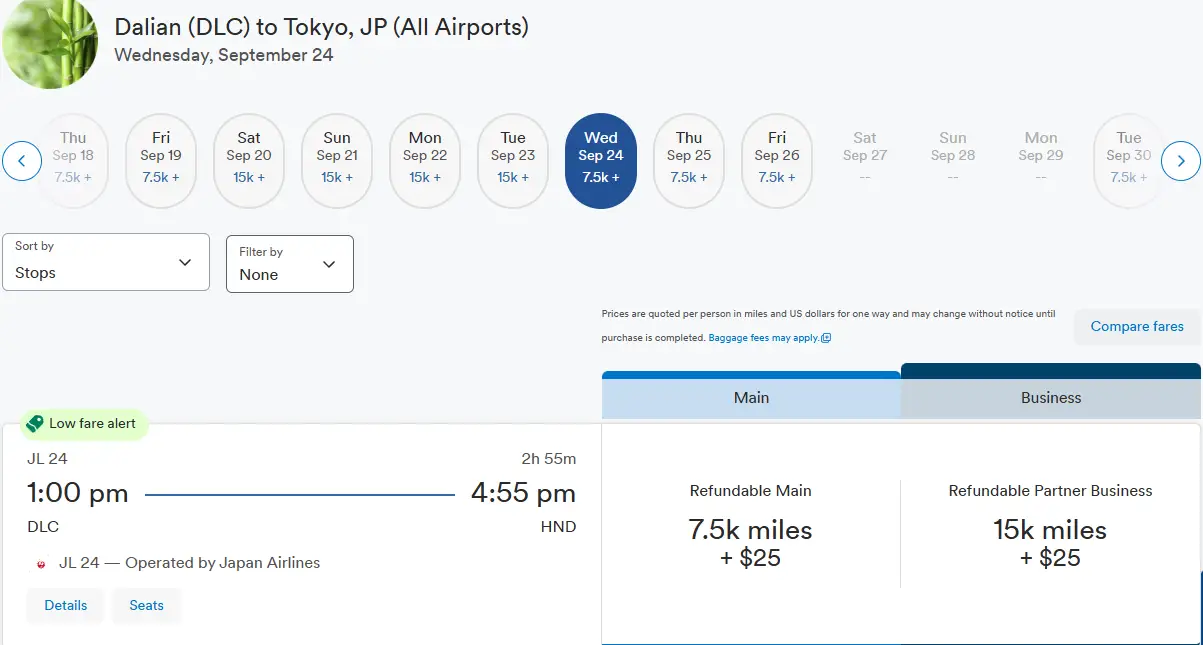Select Thu Sep 25 date option
The image size is (1203, 645).
pyautogui.click(x=689, y=161)
